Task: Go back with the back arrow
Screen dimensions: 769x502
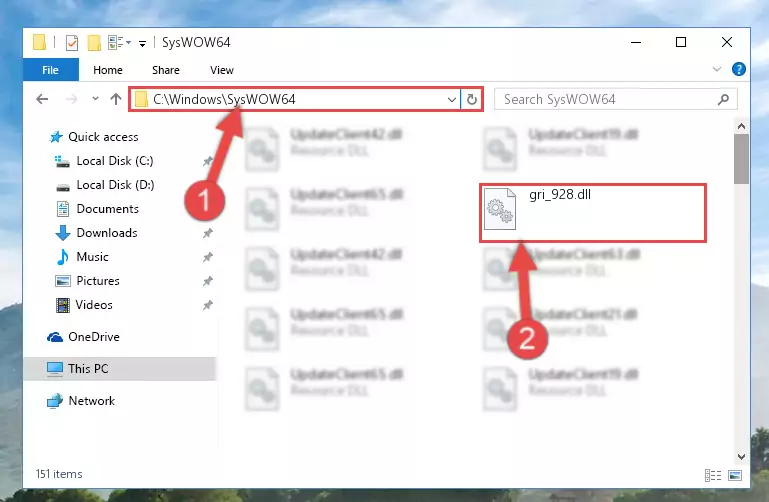Action: point(42,100)
